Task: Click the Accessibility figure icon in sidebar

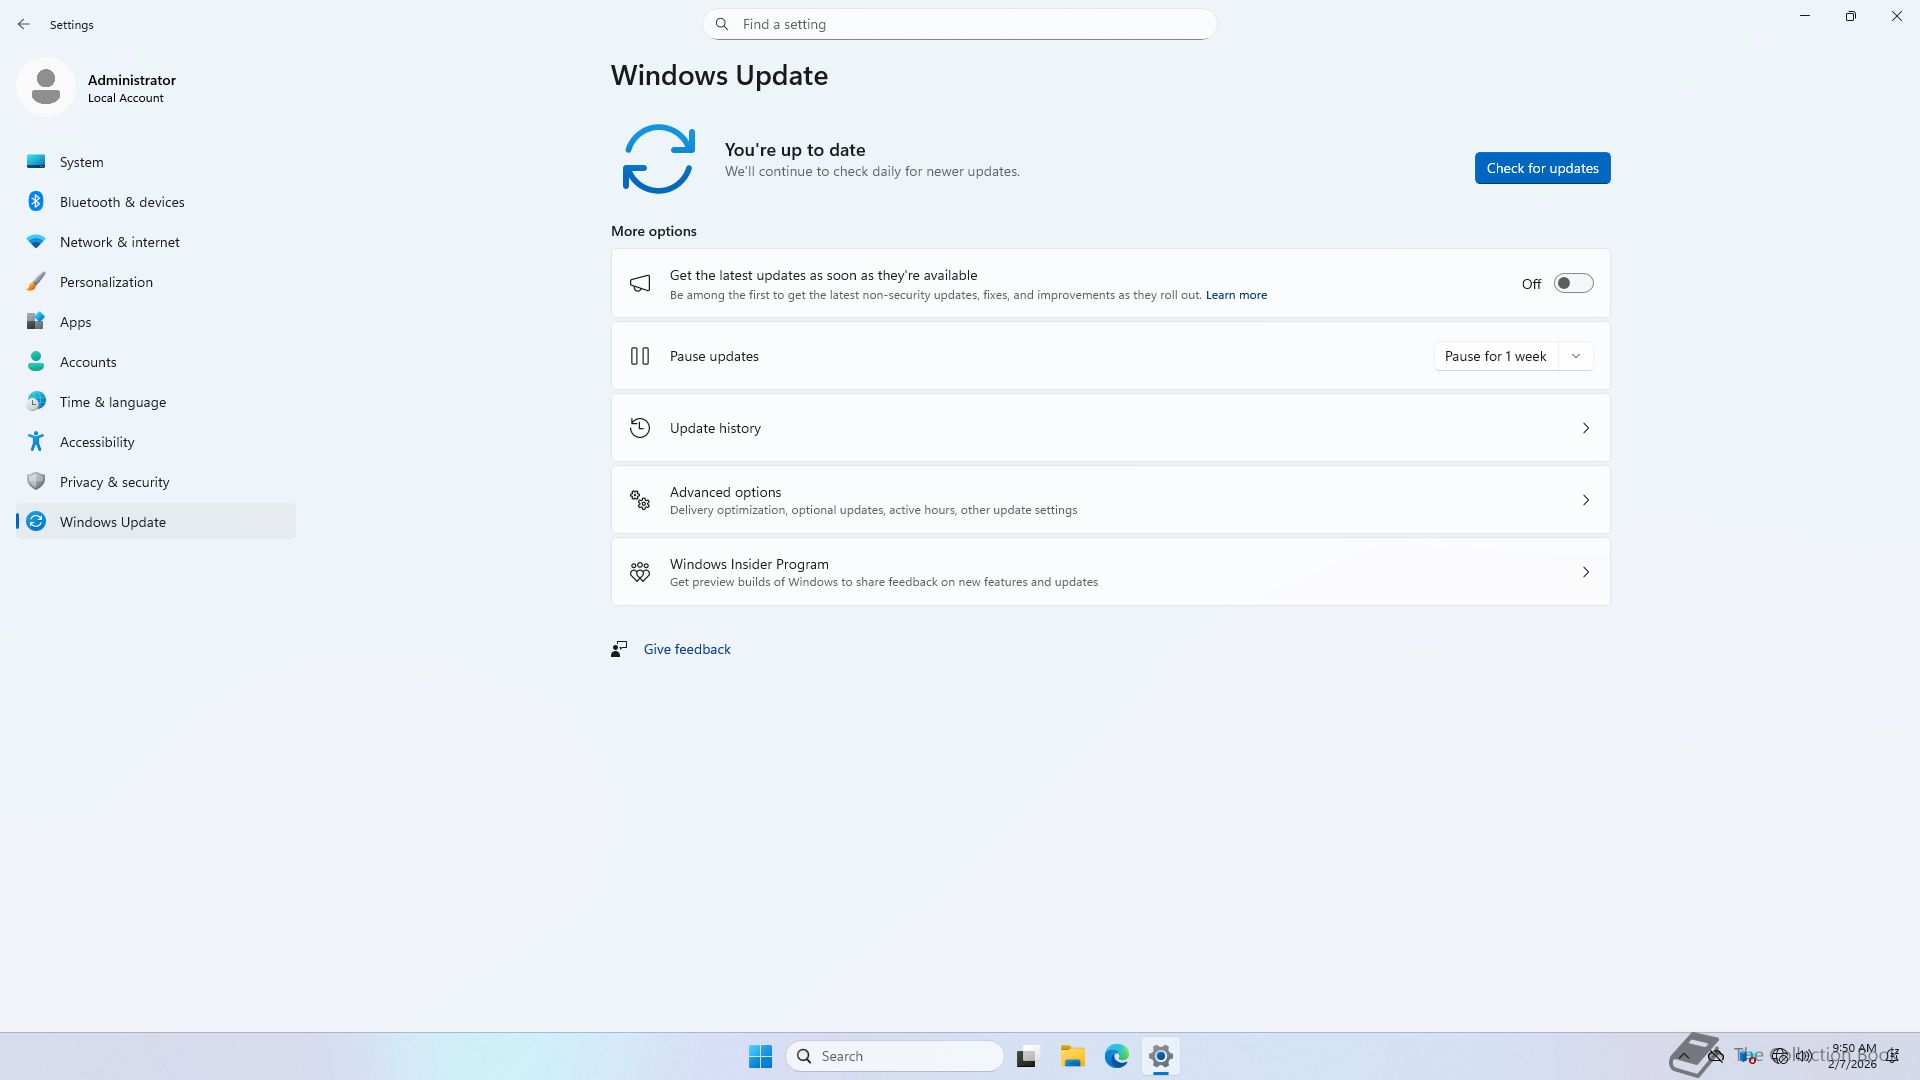Action: [36, 442]
